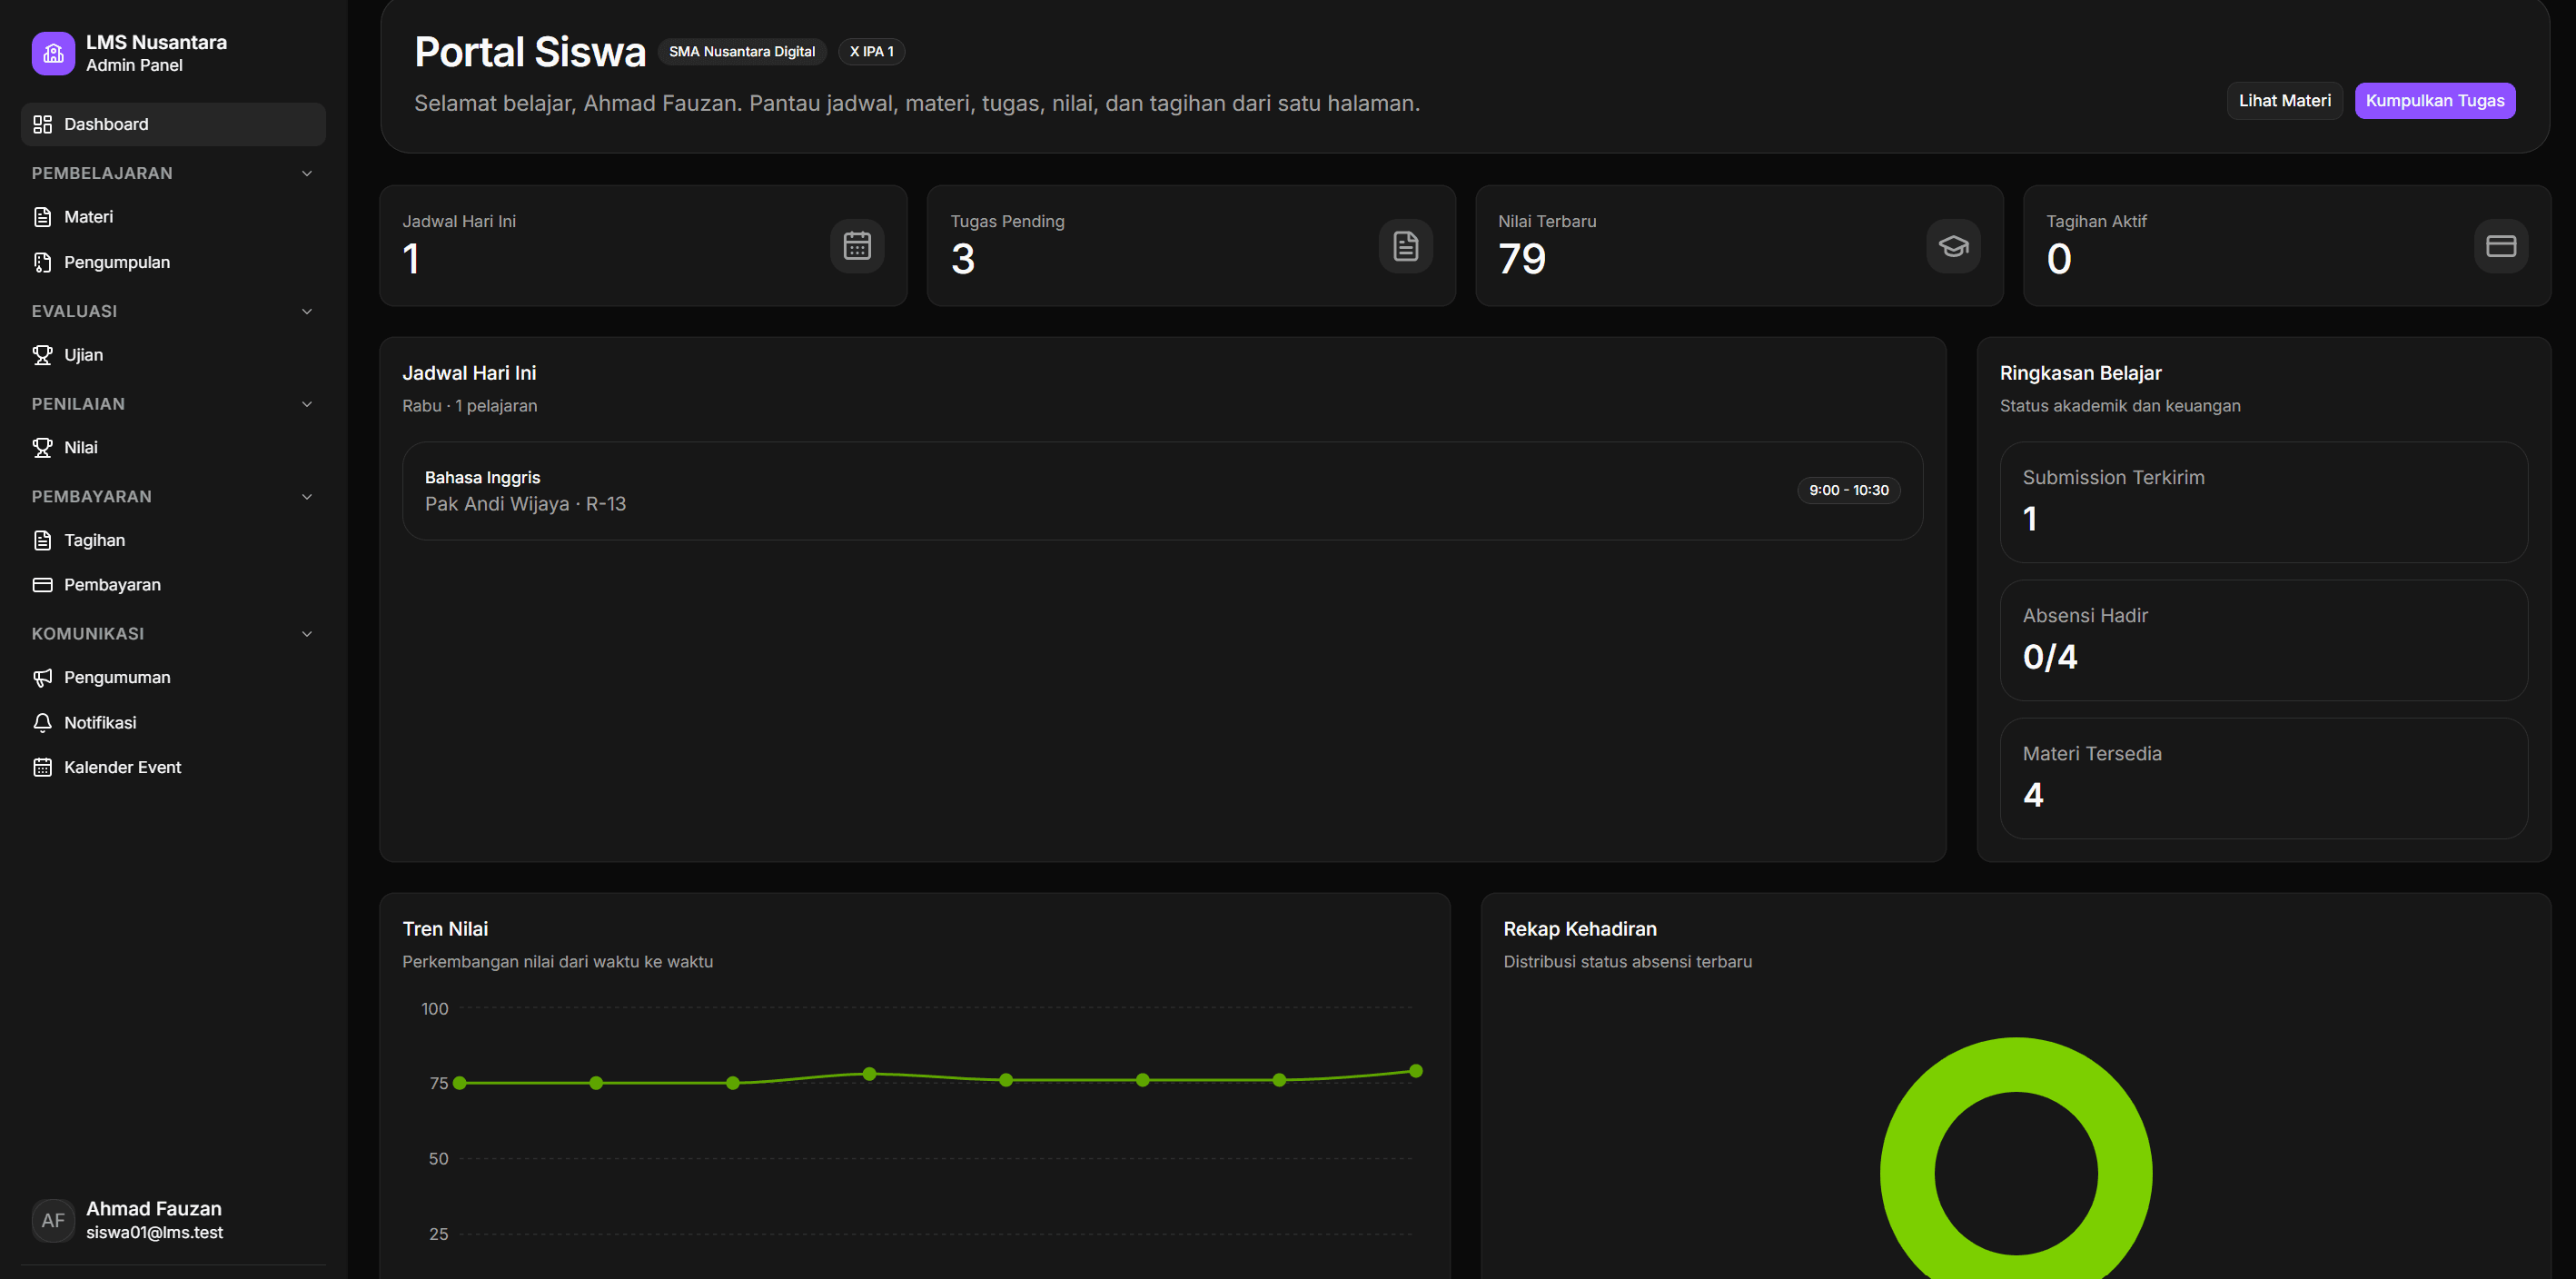Click the Materi Tersedia summary card
The image size is (2576, 1279).
pos(2264,778)
